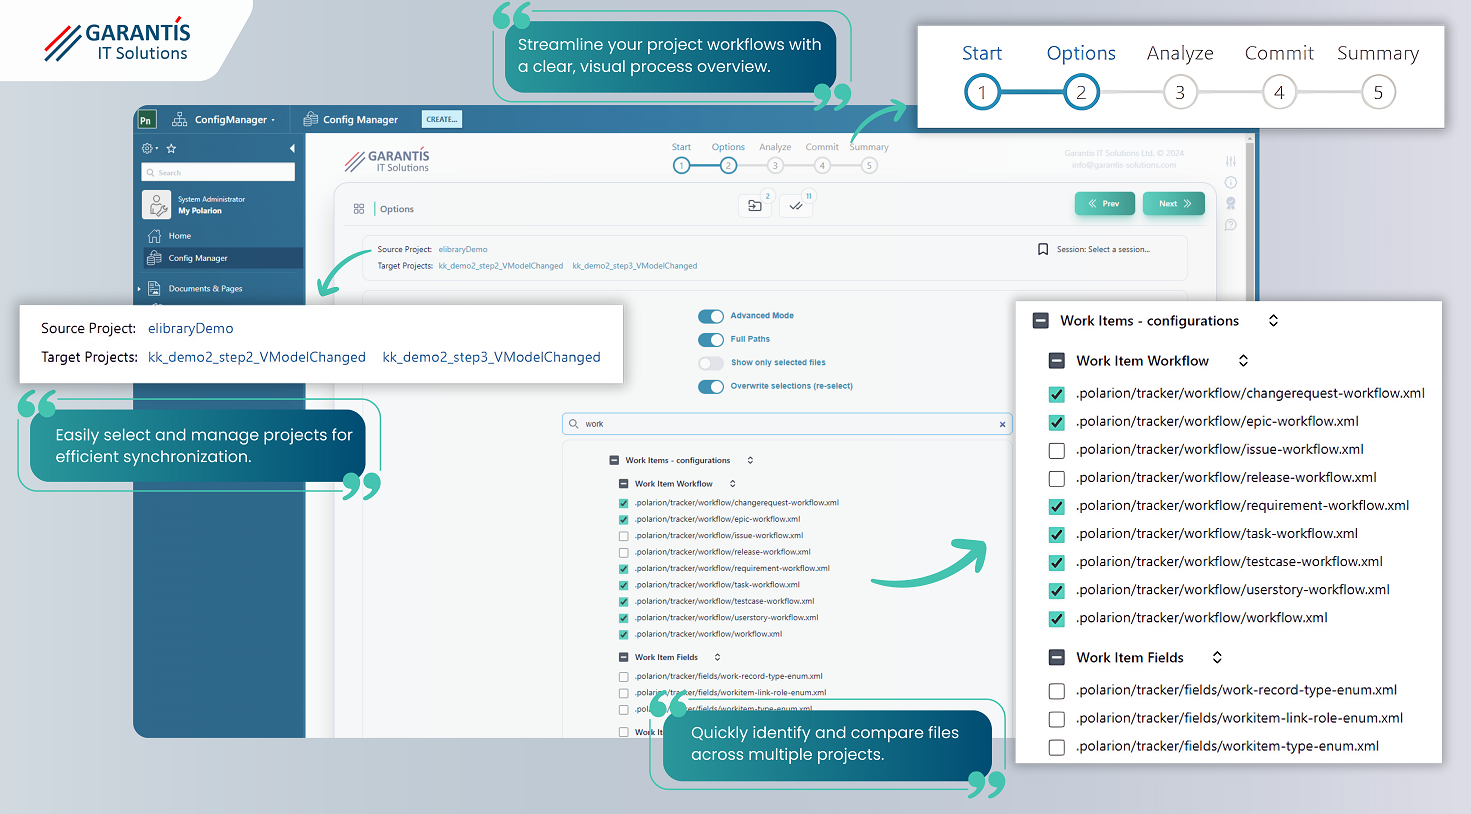
Task: Click the grid icon beside the Options heading
Action: tap(359, 208)
